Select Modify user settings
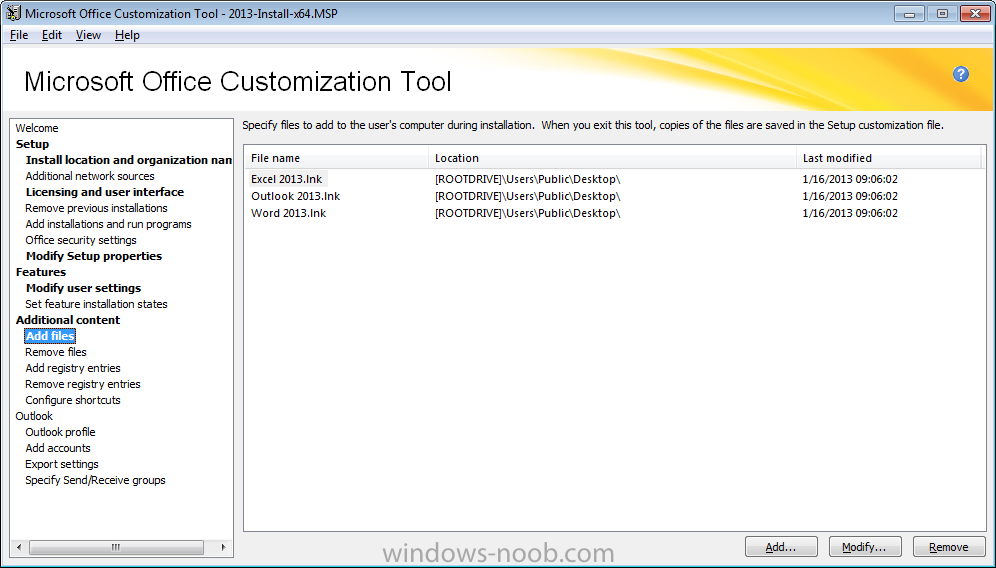The image size is (996, 568). pos(83,288)
